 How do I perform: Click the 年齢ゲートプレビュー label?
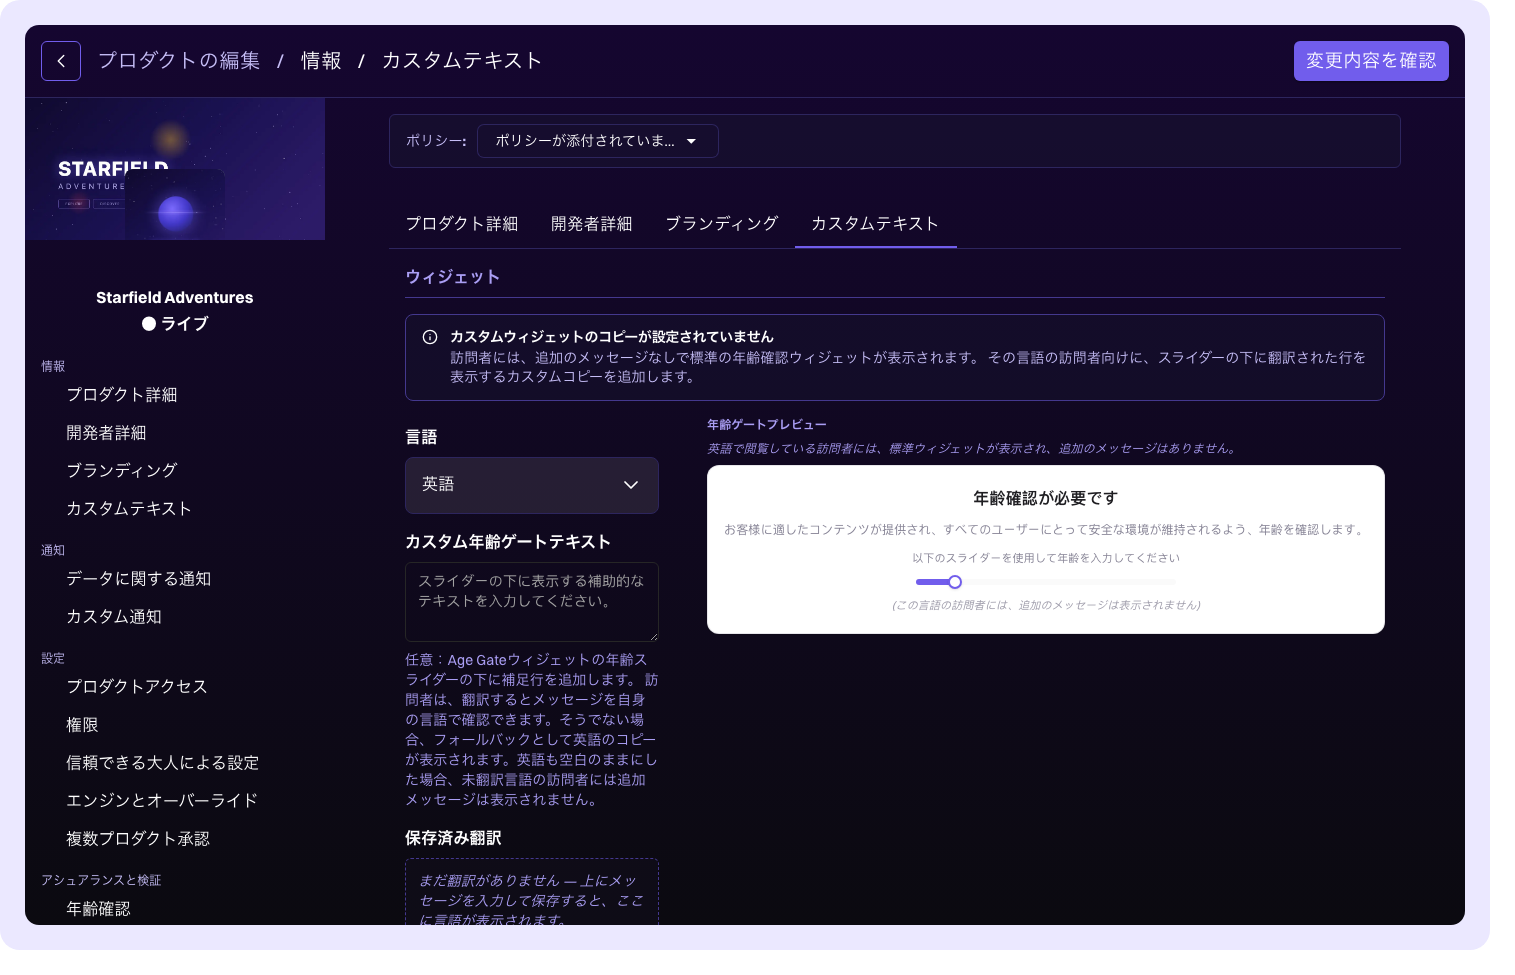pyautogui.click(x=767, y=425)
